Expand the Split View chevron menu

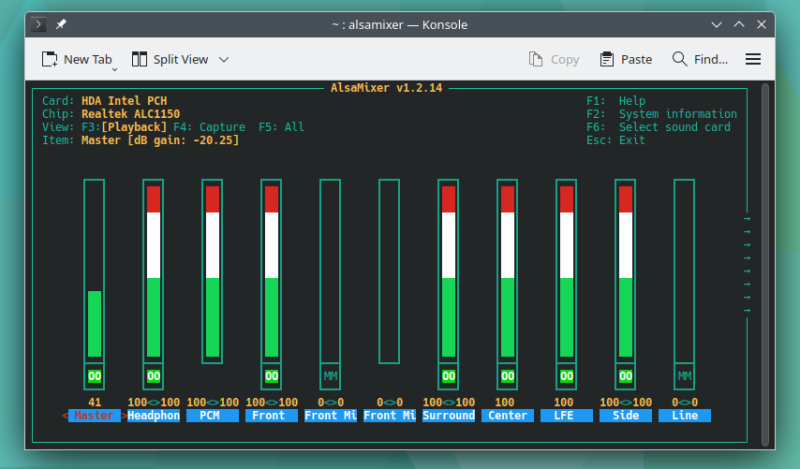[x=223, y=60]
